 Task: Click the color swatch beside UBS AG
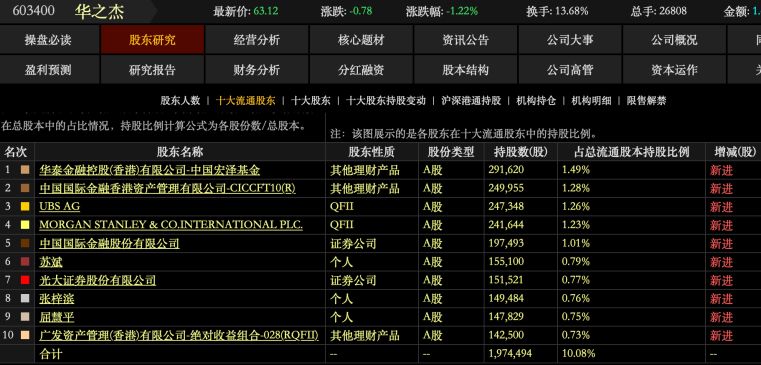click(x=25, y=207)
